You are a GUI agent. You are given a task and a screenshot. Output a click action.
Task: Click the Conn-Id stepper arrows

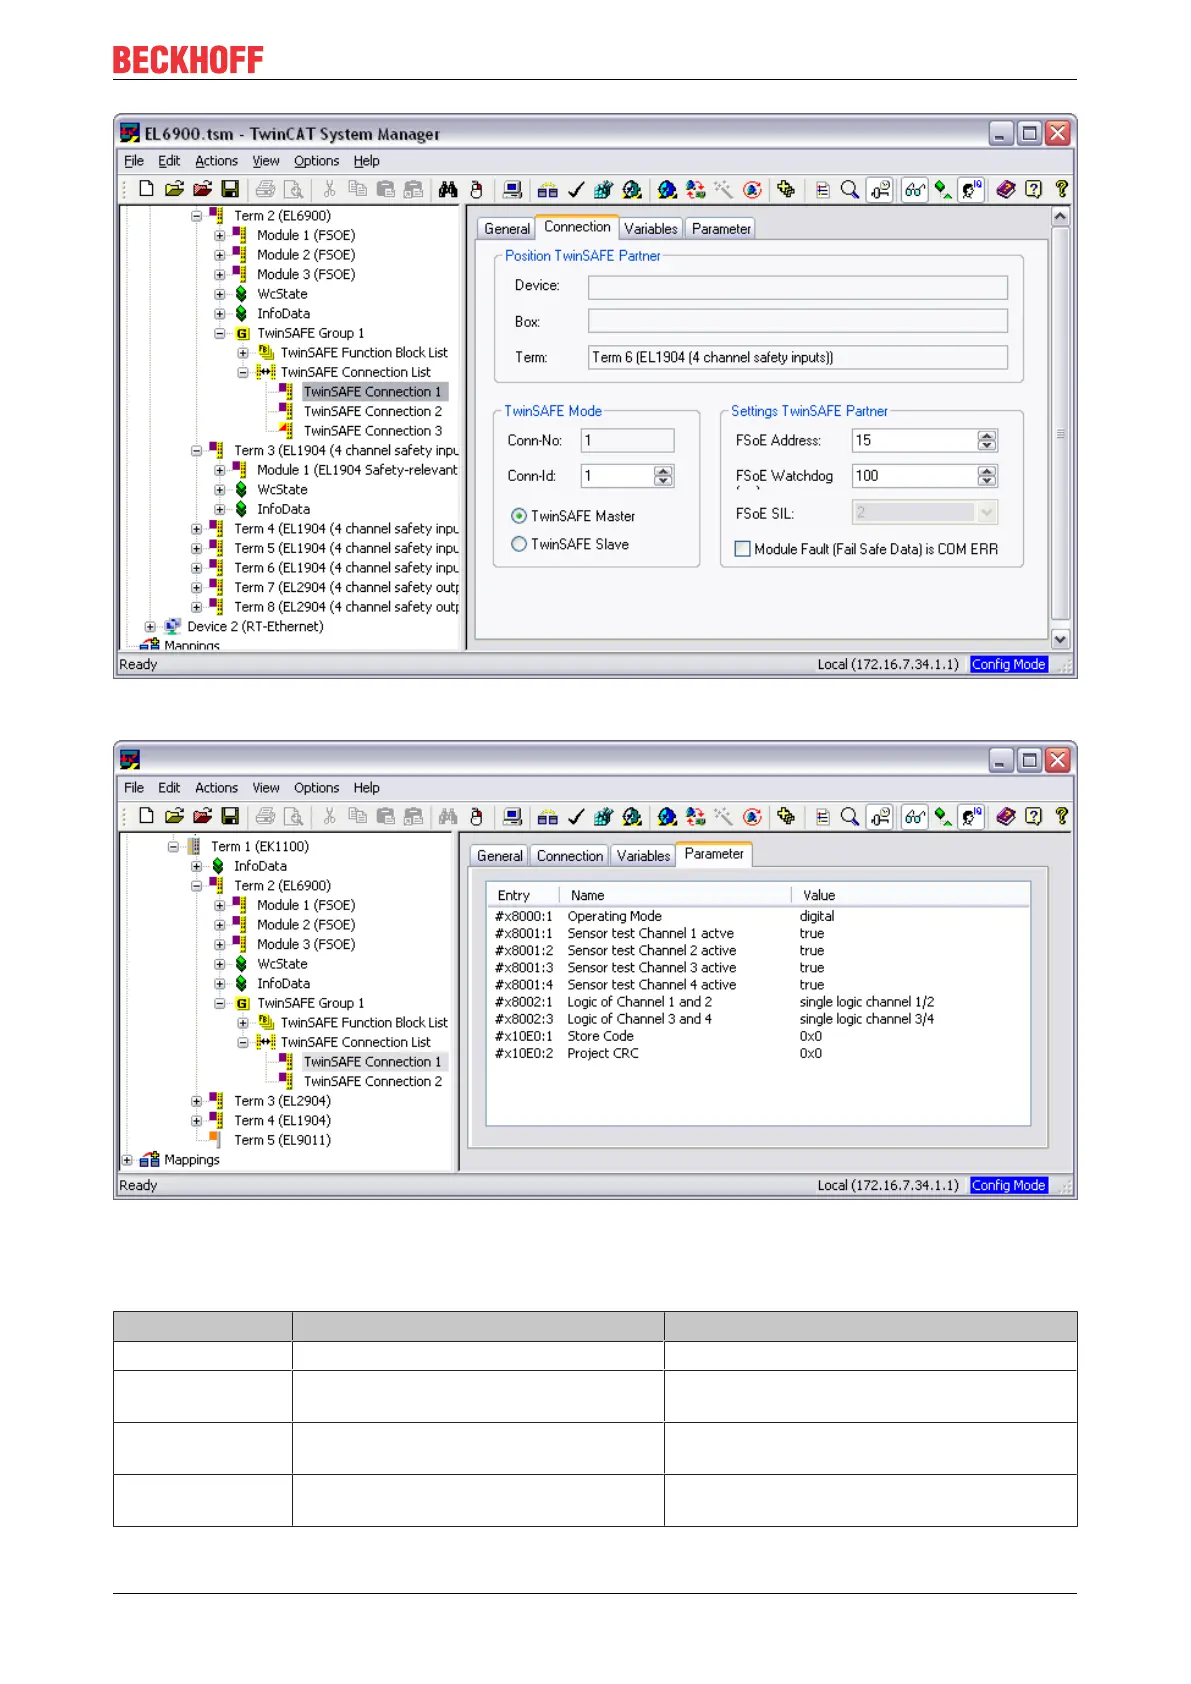tap(663, 476)
